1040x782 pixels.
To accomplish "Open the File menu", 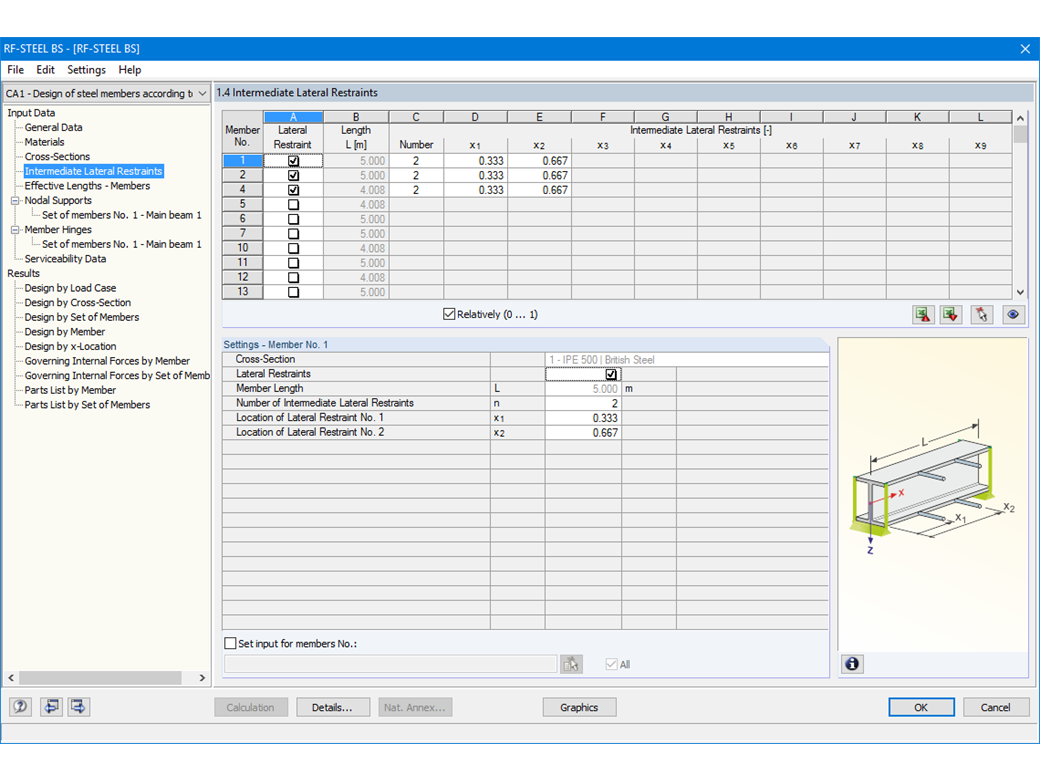I will (x=15, y=70).
